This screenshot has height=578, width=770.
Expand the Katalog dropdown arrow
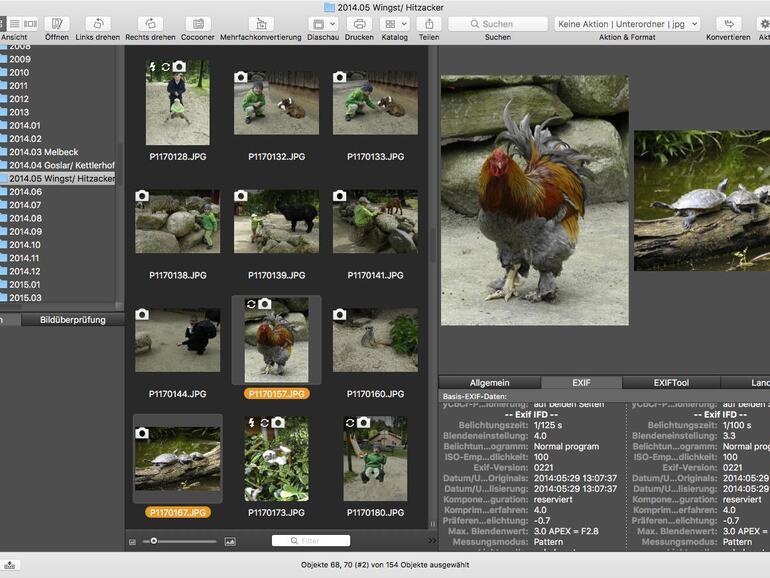click(x=404, y=24)
